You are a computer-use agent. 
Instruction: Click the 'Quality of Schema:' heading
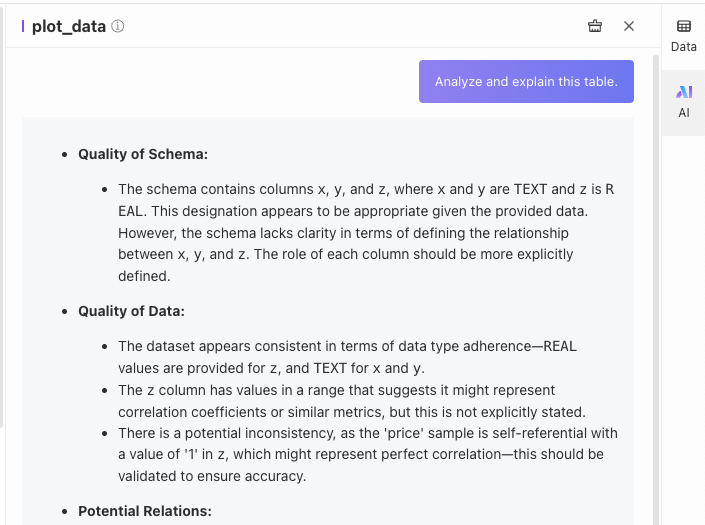pos(142,154)
